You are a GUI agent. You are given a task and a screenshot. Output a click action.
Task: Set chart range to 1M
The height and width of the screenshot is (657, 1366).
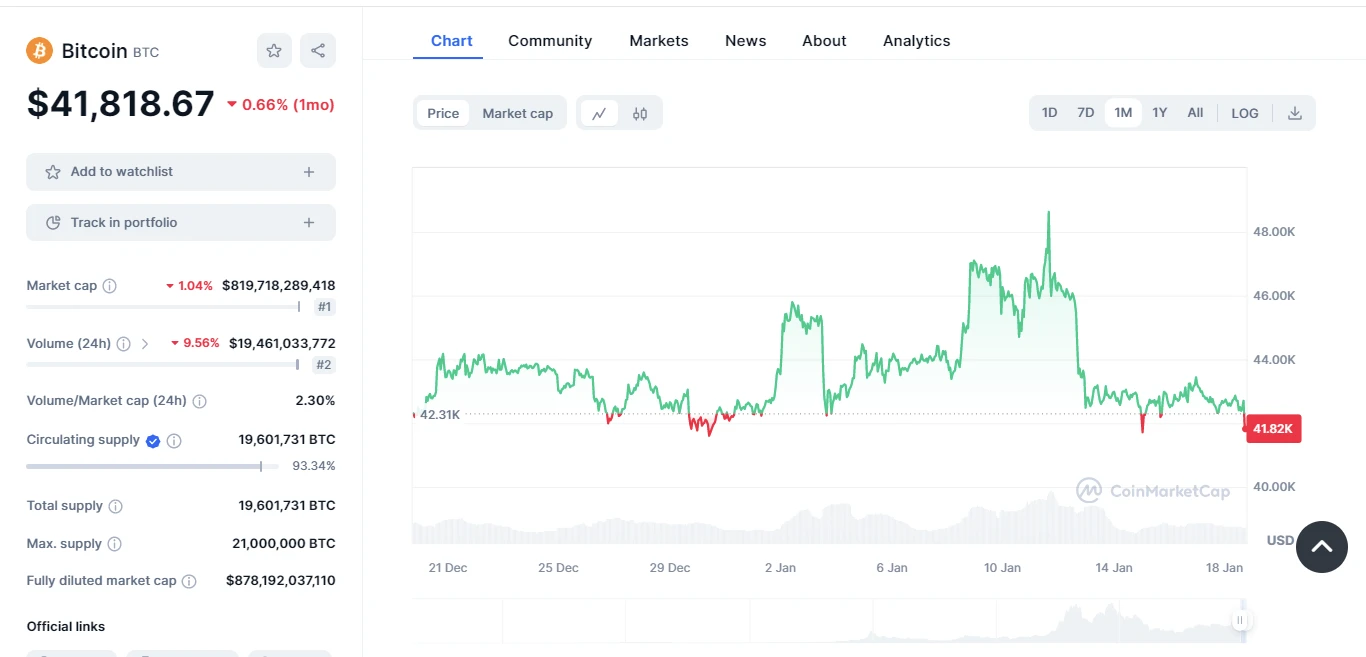[1123, 113]
